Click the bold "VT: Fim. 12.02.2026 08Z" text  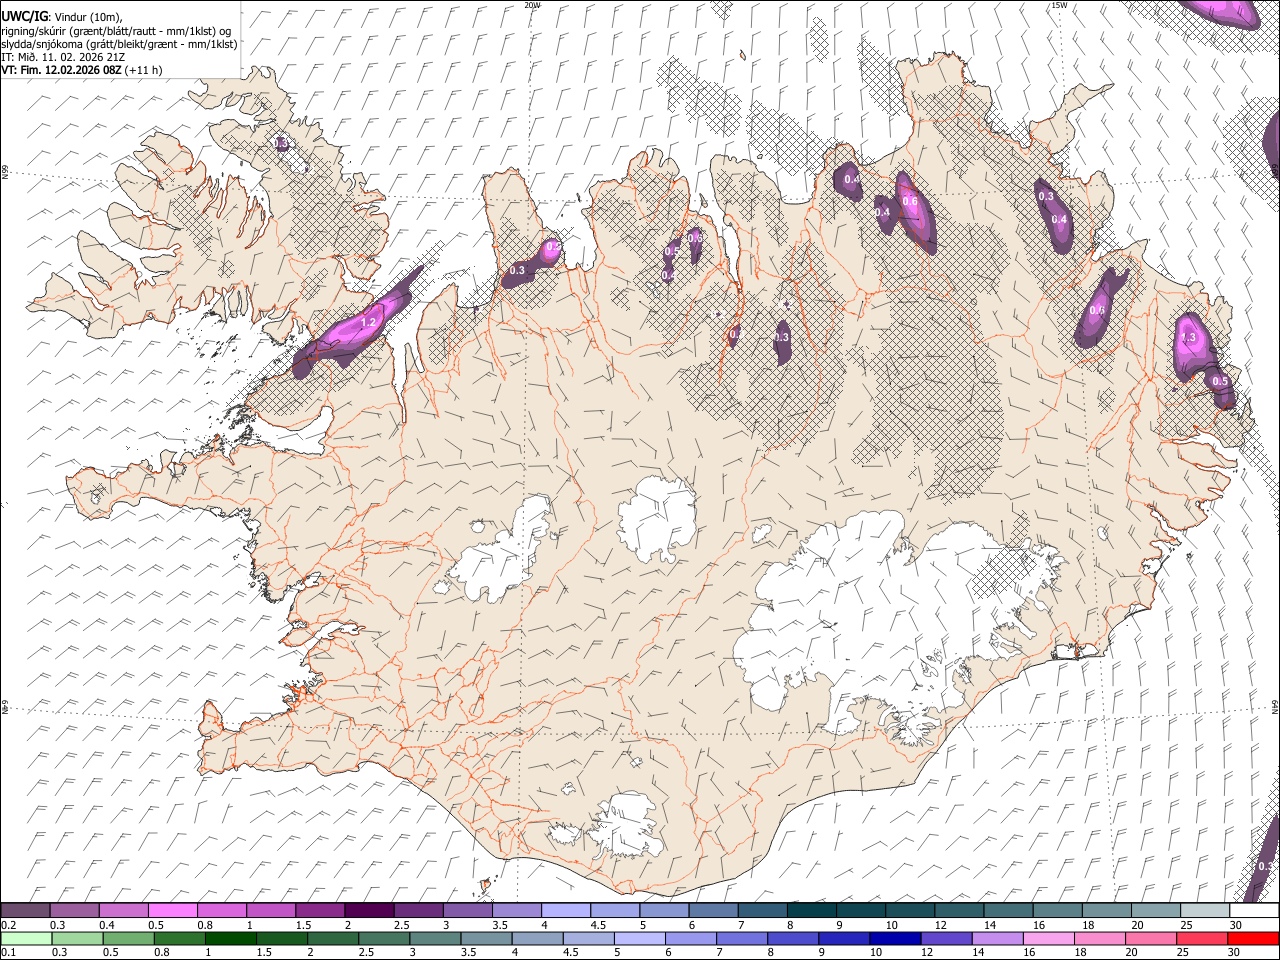[x=61, y=70]
